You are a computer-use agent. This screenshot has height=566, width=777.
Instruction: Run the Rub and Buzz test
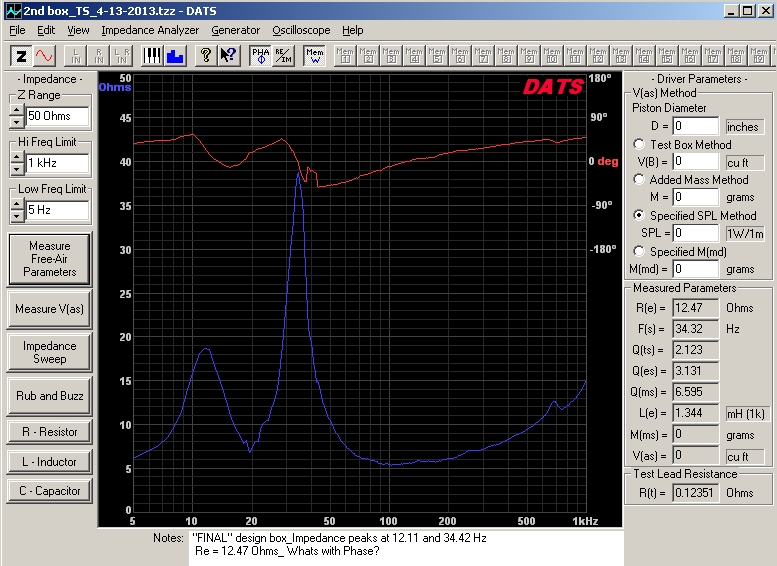click(50, 396)
